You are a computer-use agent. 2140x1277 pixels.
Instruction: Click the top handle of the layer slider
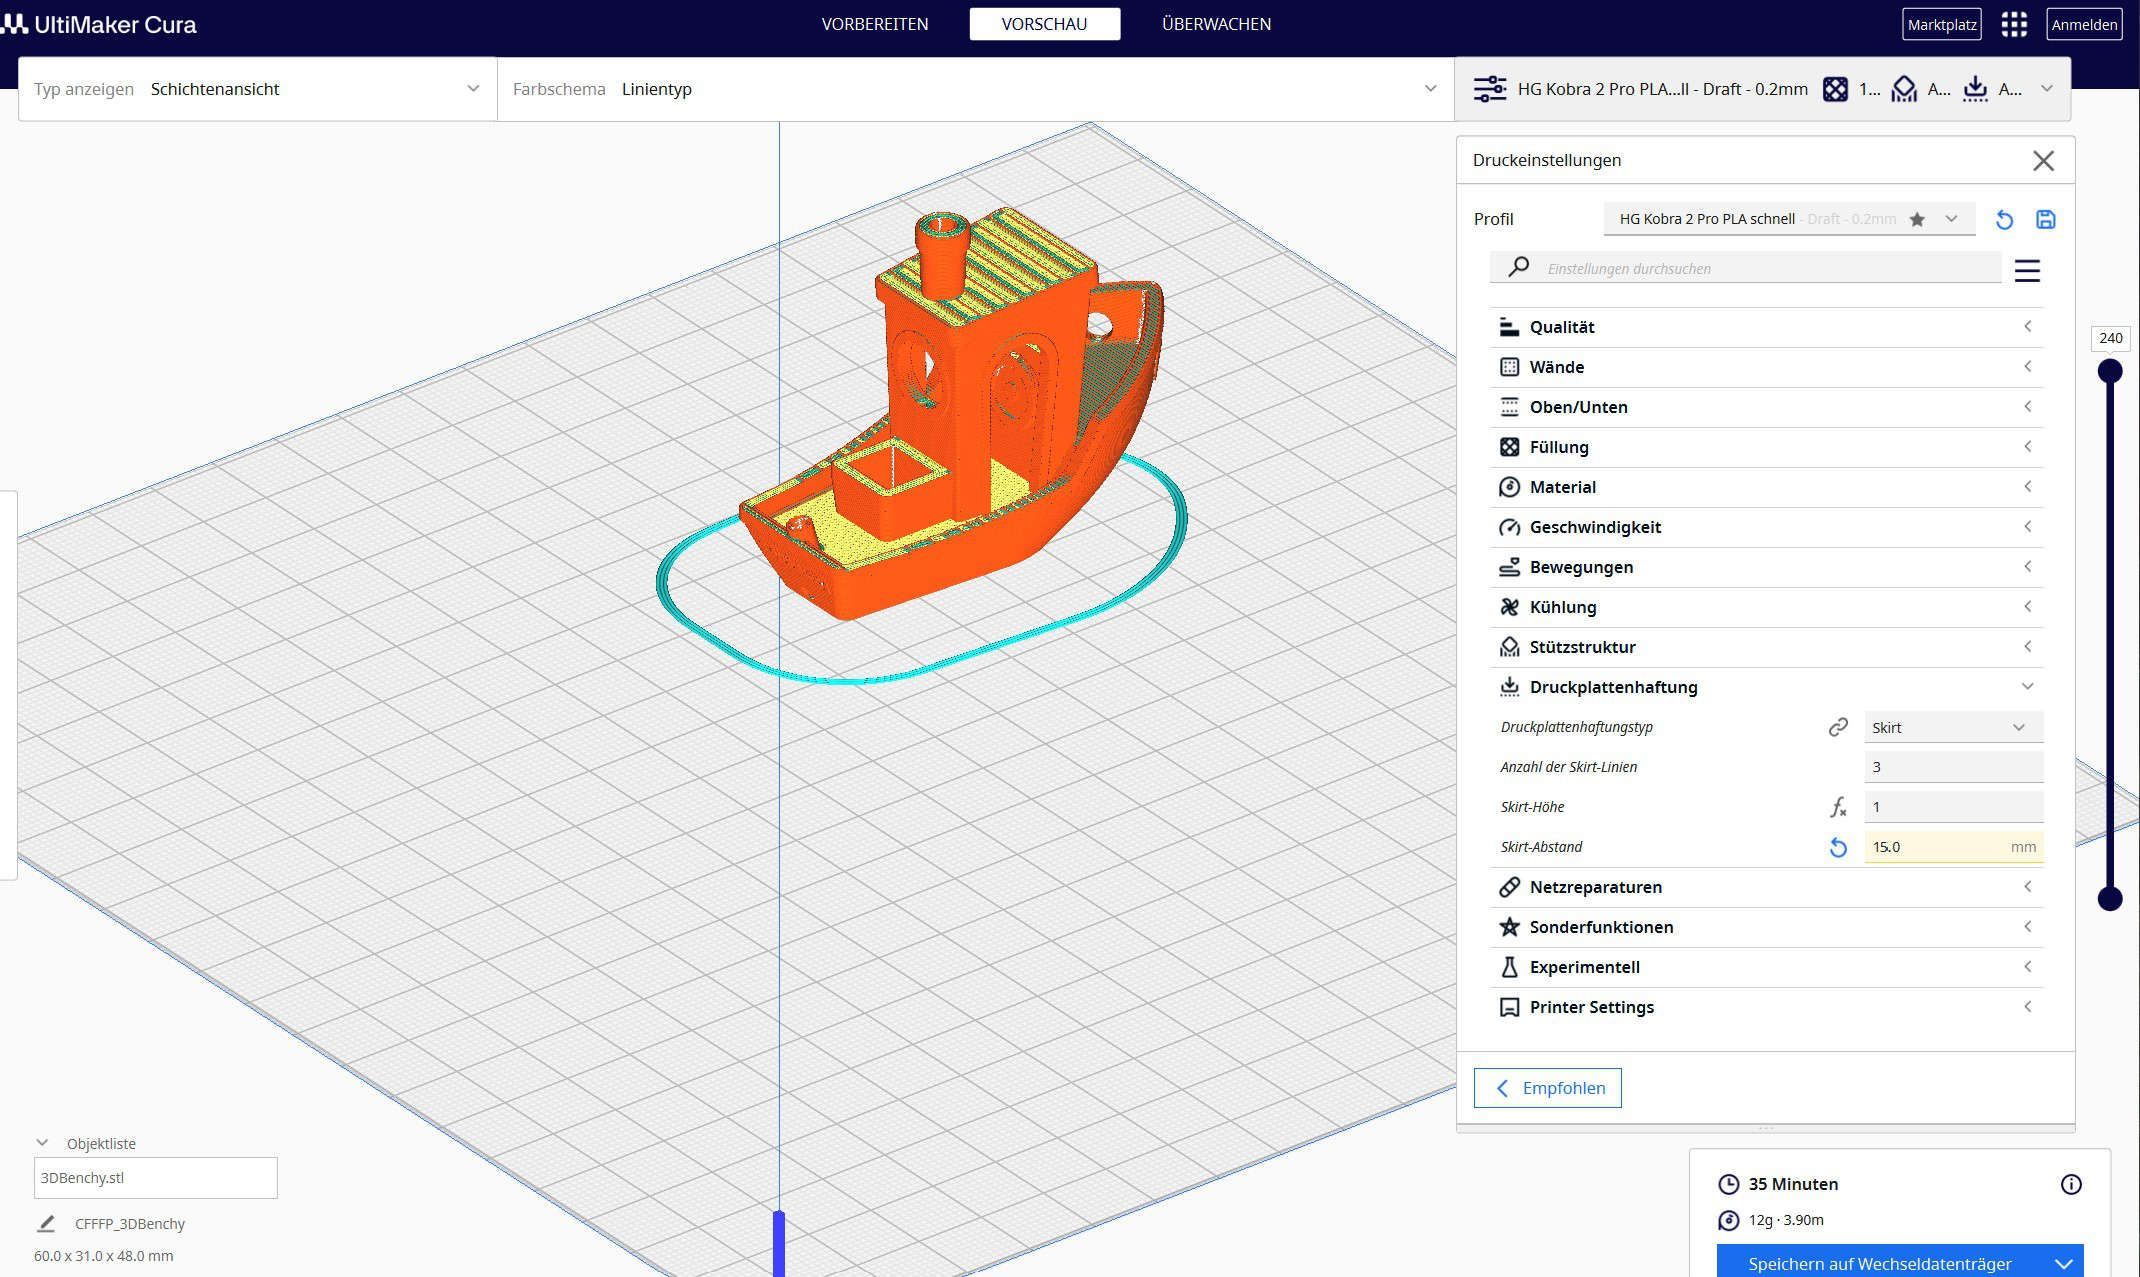(x=2110, y=371)
